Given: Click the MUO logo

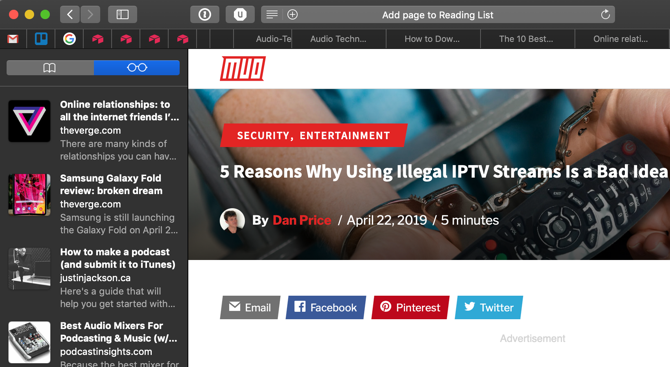Looking at the screenshot, I should click(x=243, y=68).
